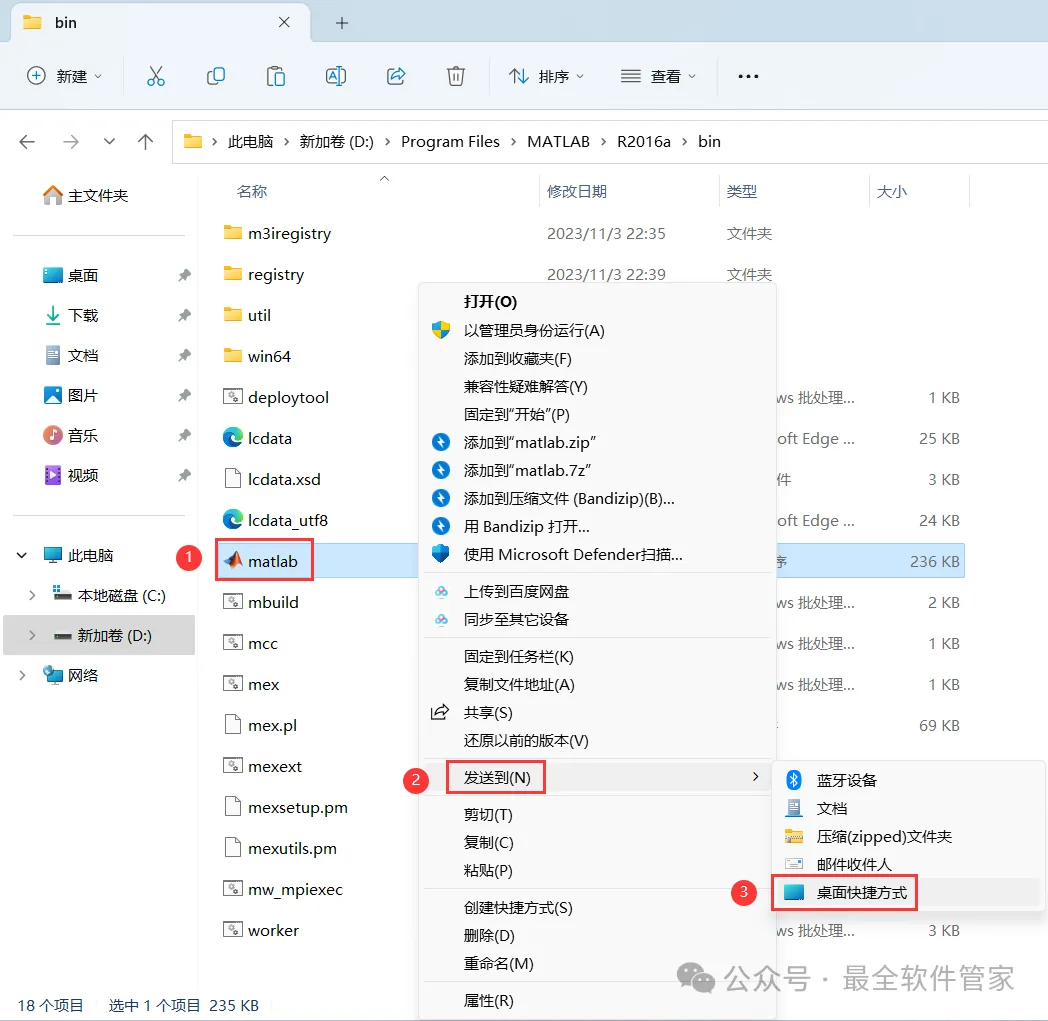This screenshot has height=1021, width=1048.
Task: Select the lcdata_utf8 file
Action: [275, 520]
